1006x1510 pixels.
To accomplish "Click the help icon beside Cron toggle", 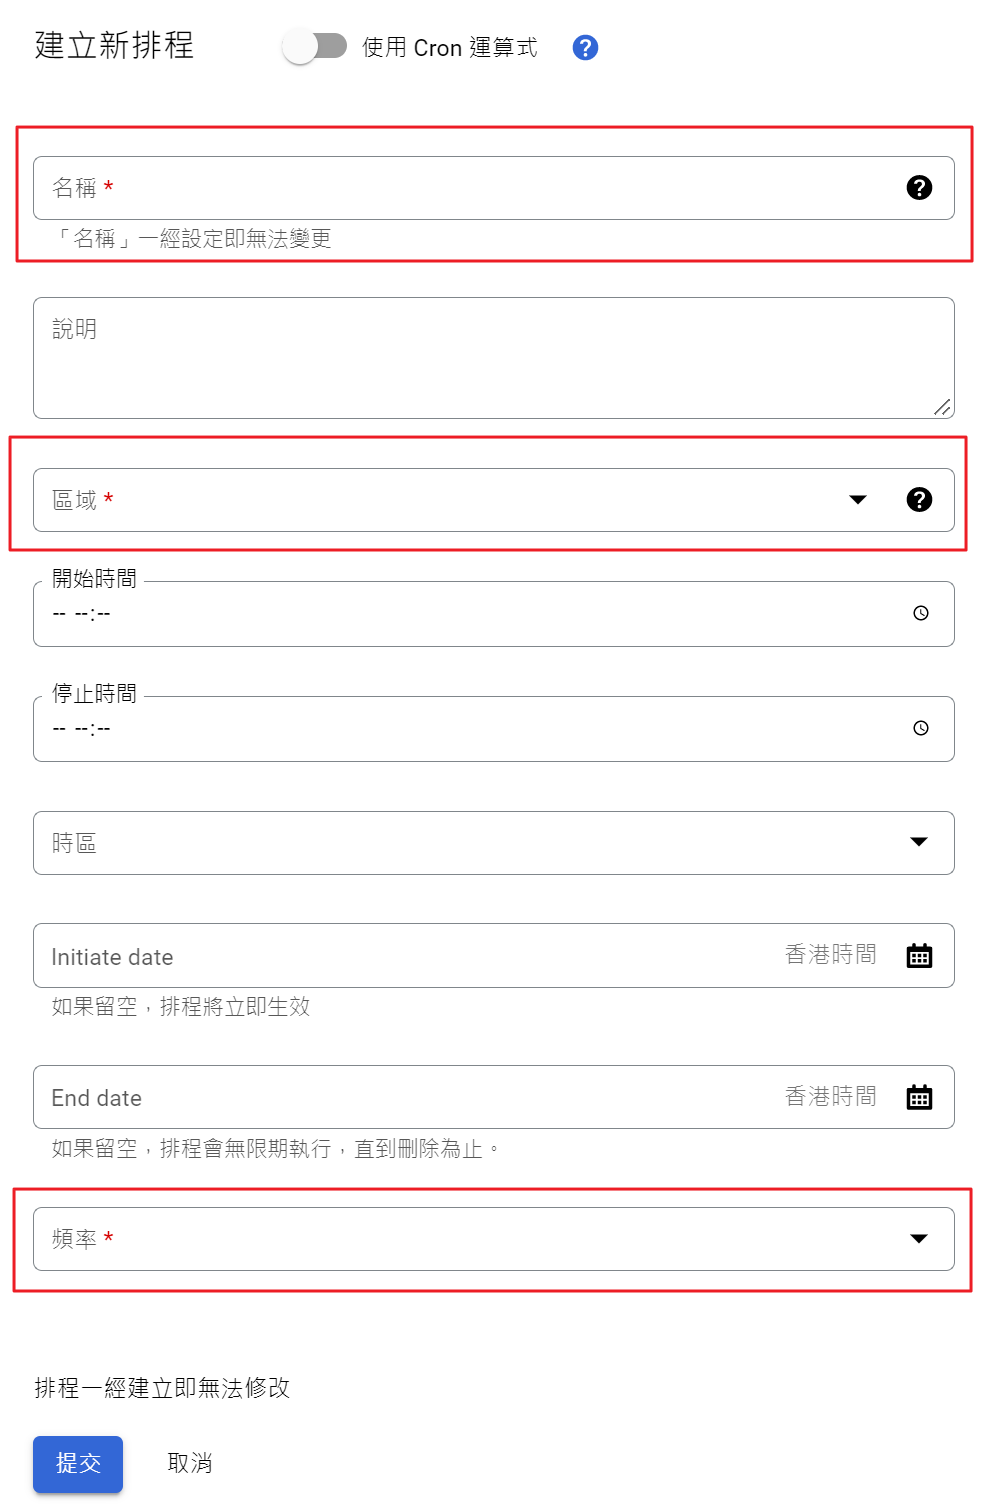I will [584, 47].
